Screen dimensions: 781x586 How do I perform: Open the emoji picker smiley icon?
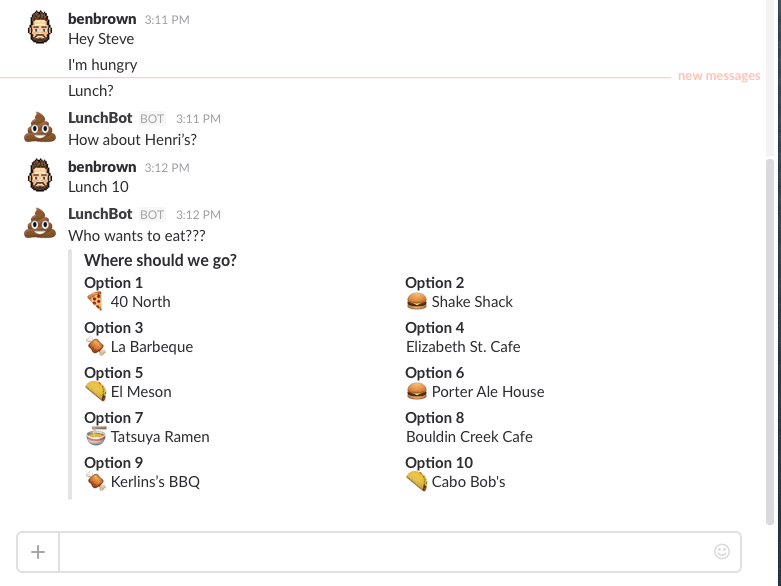pyautogui.click(x=722, y=551)
